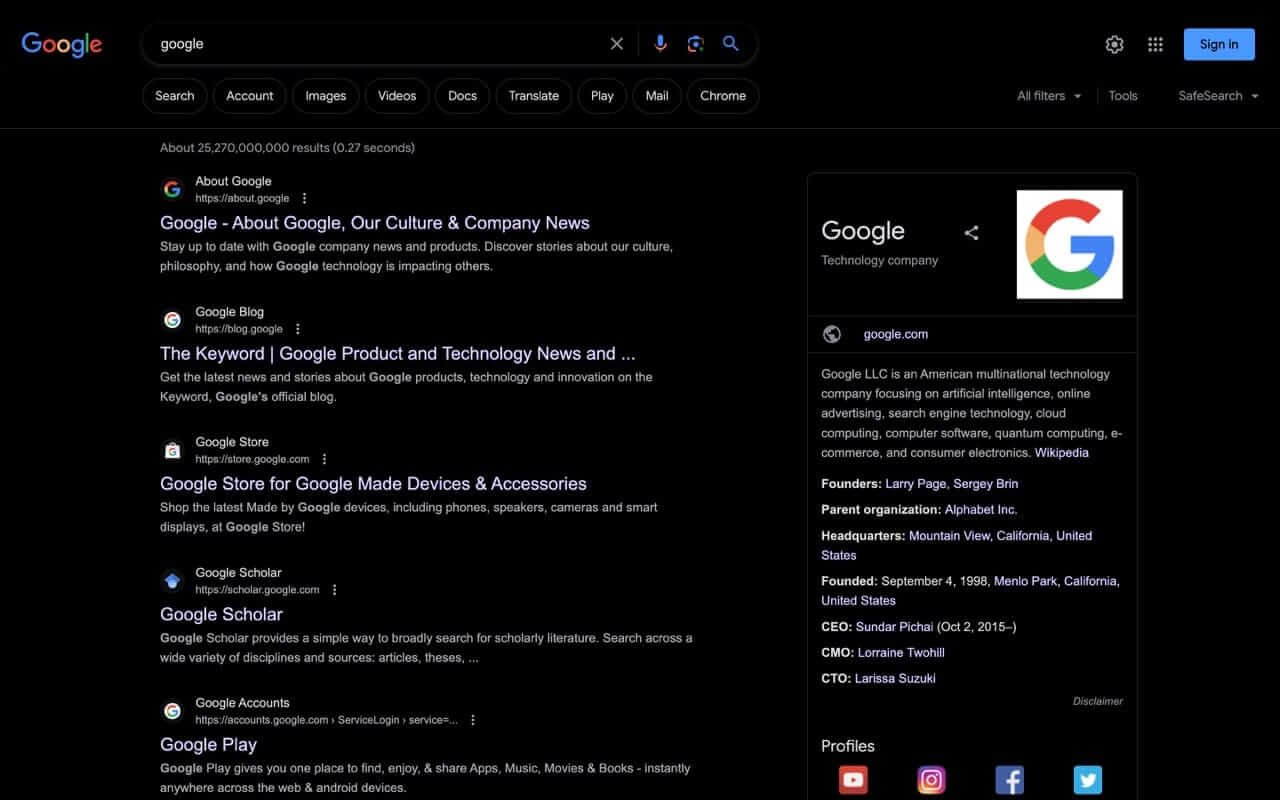1280x800 pixels.
Task: Open Google's Instagram profile icon
Action: [931, 780]
